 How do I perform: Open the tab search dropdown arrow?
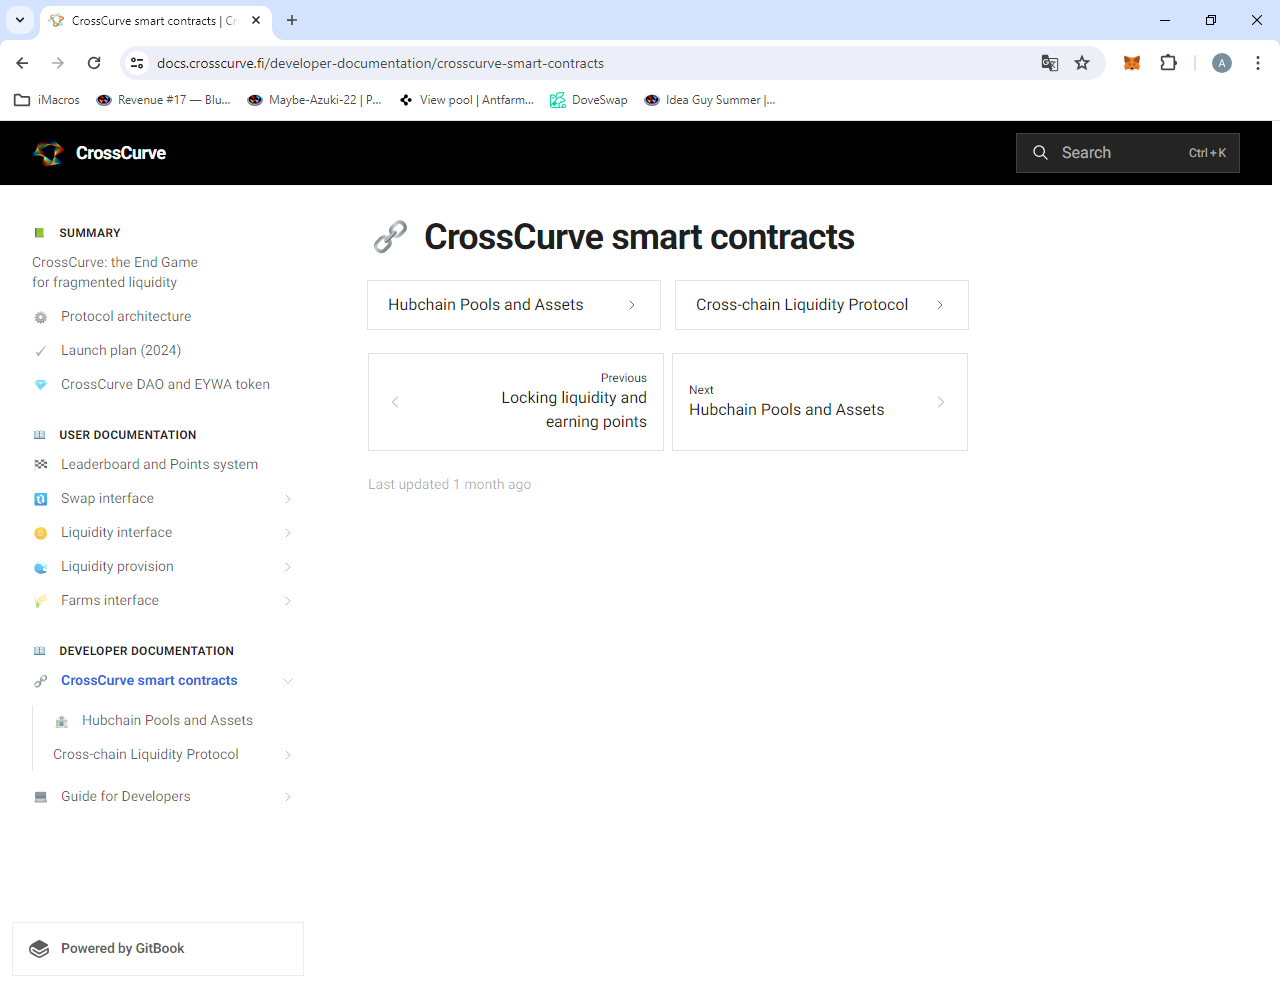(20, 20)
